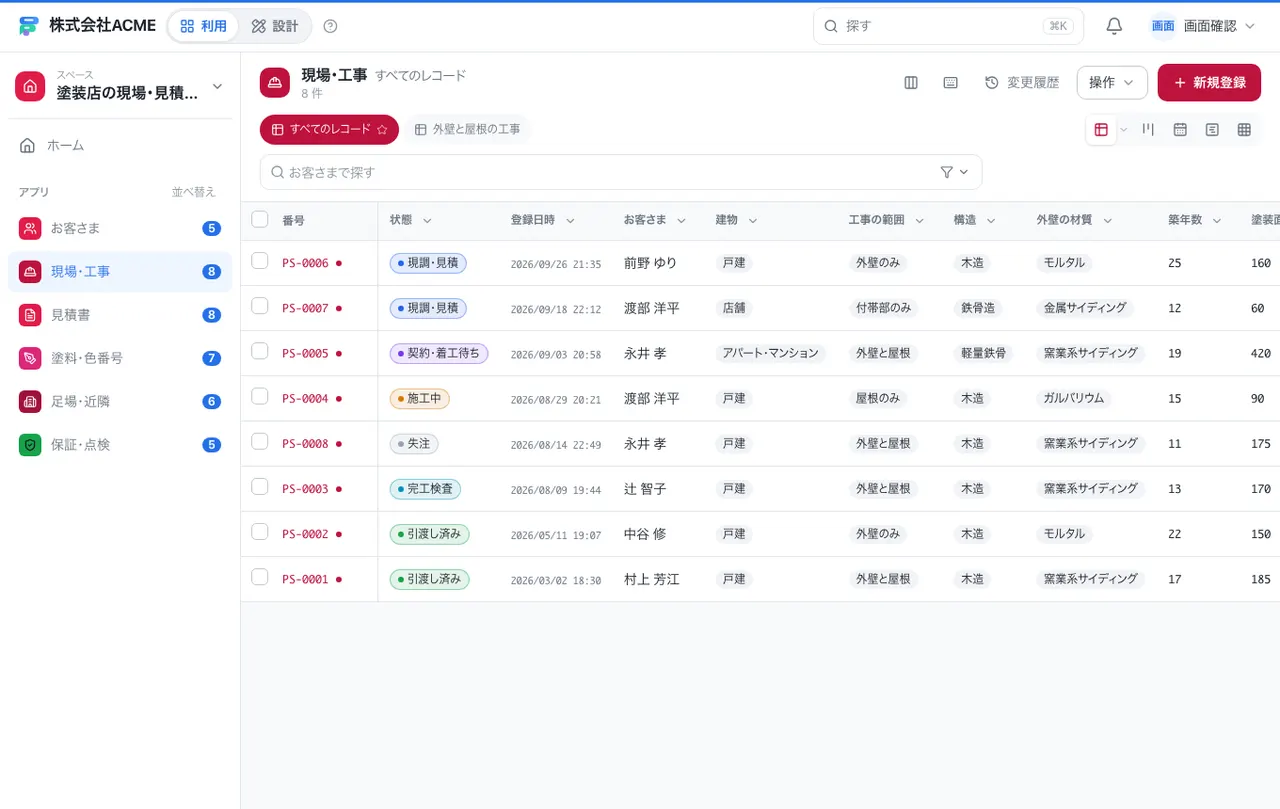Tick the checkbox for PS-0001
This screenshot has height=809, width=1280.
pos(260,577)
